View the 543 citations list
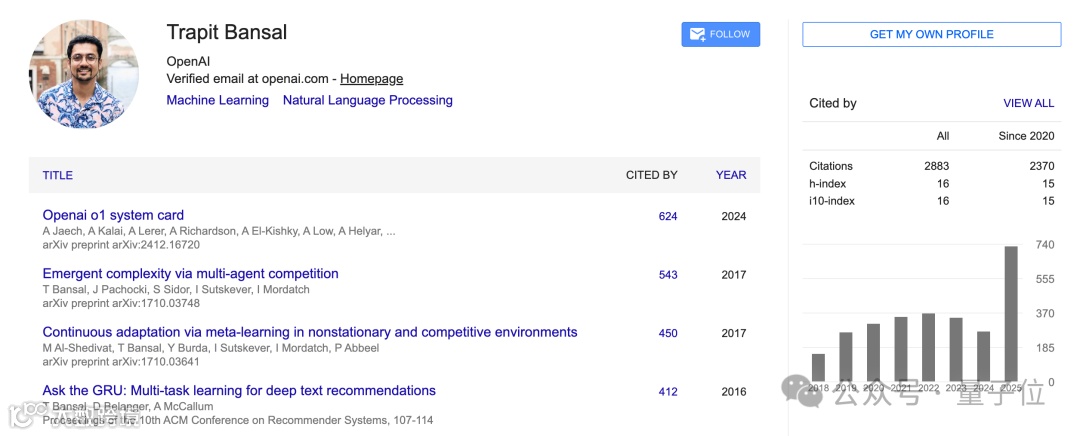The height and width of the screenshot is (436, 1080). coord(668,275)
